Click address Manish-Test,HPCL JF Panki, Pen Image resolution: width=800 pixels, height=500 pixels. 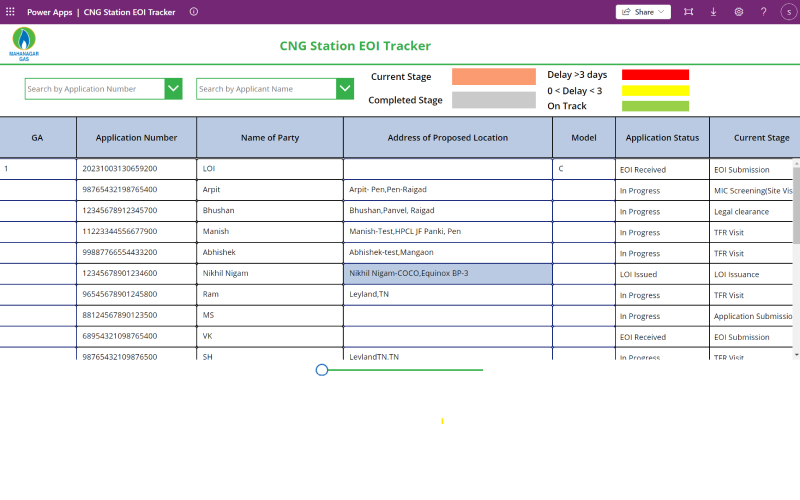pos(405,231)
